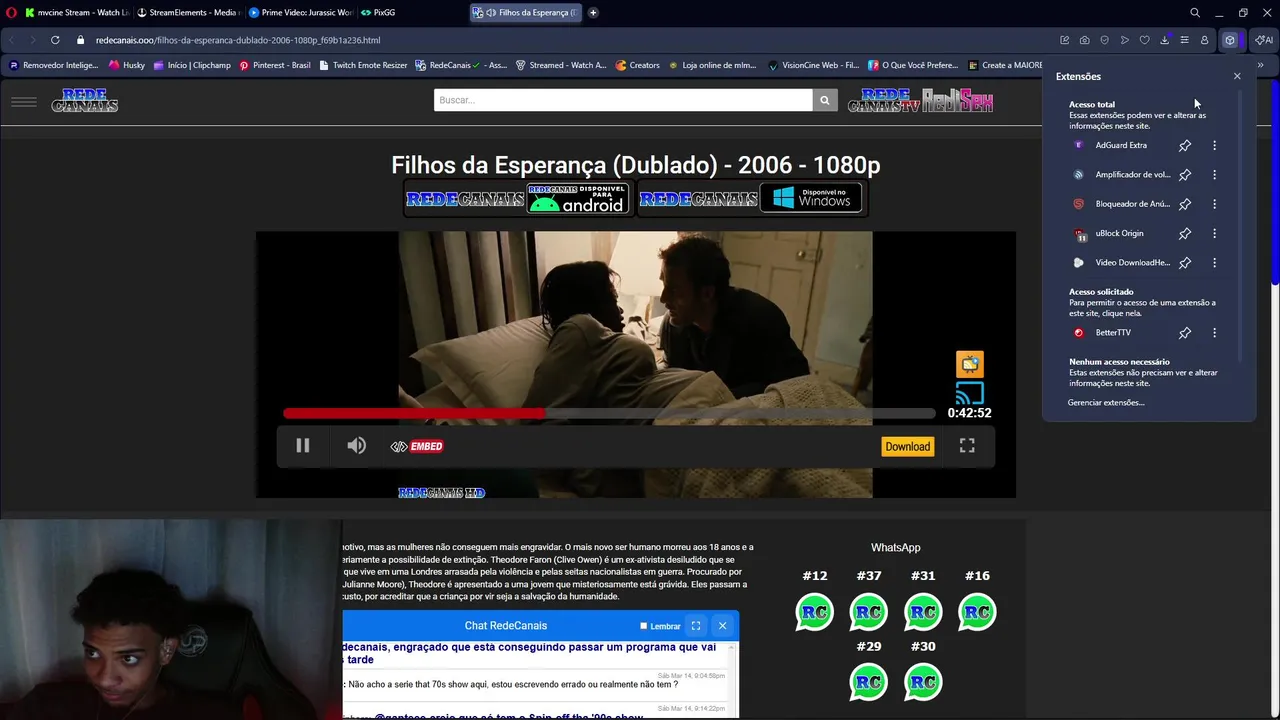
Task: Show more bookmarks with the chevron
Action: [1260, 65]
